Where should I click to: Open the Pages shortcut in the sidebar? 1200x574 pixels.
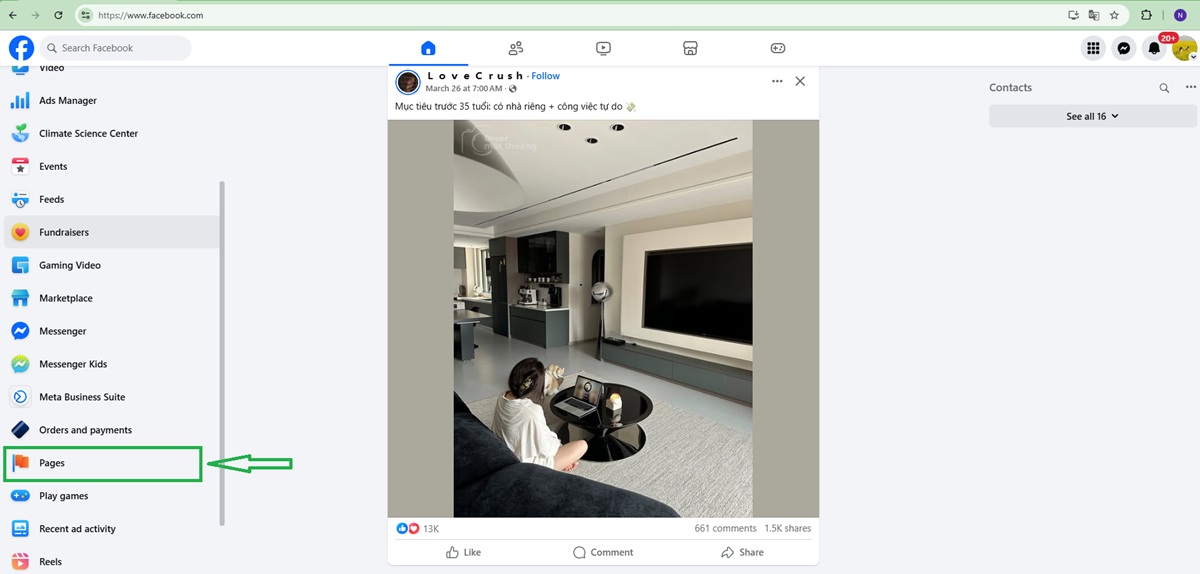coord(103,463)
